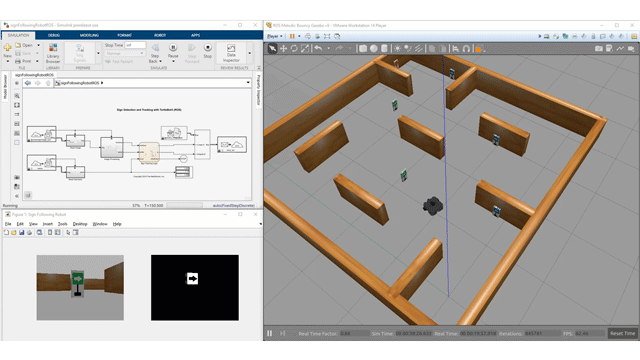Click Open in the Simulink File group

24,45
